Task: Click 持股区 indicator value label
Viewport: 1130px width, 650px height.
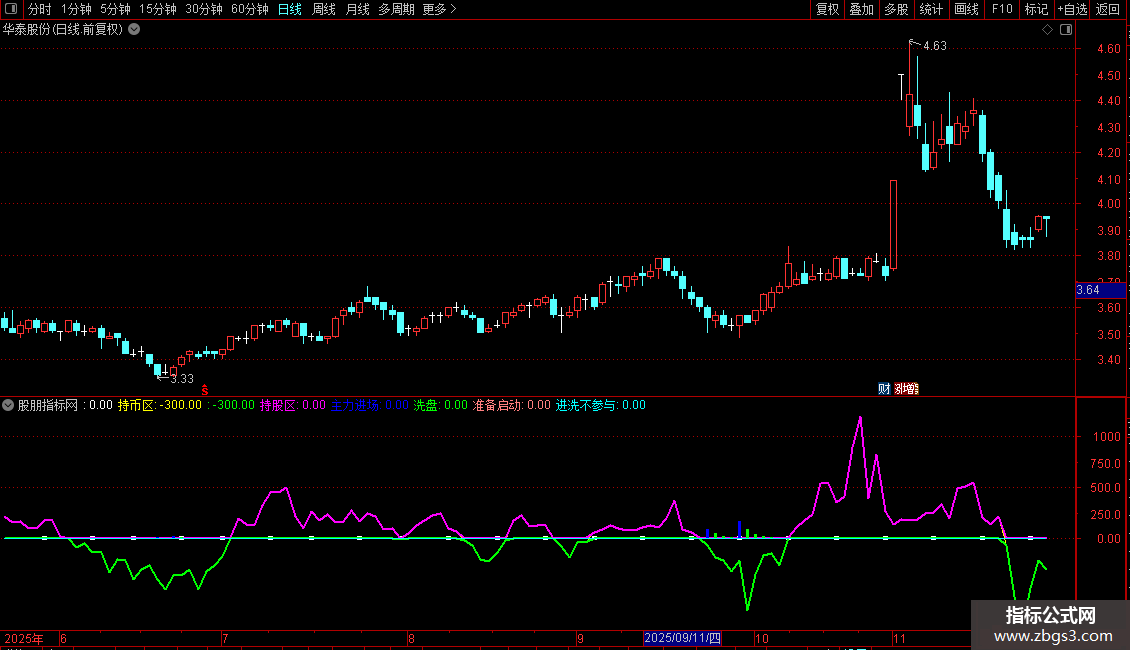Action: click(293, 405)
